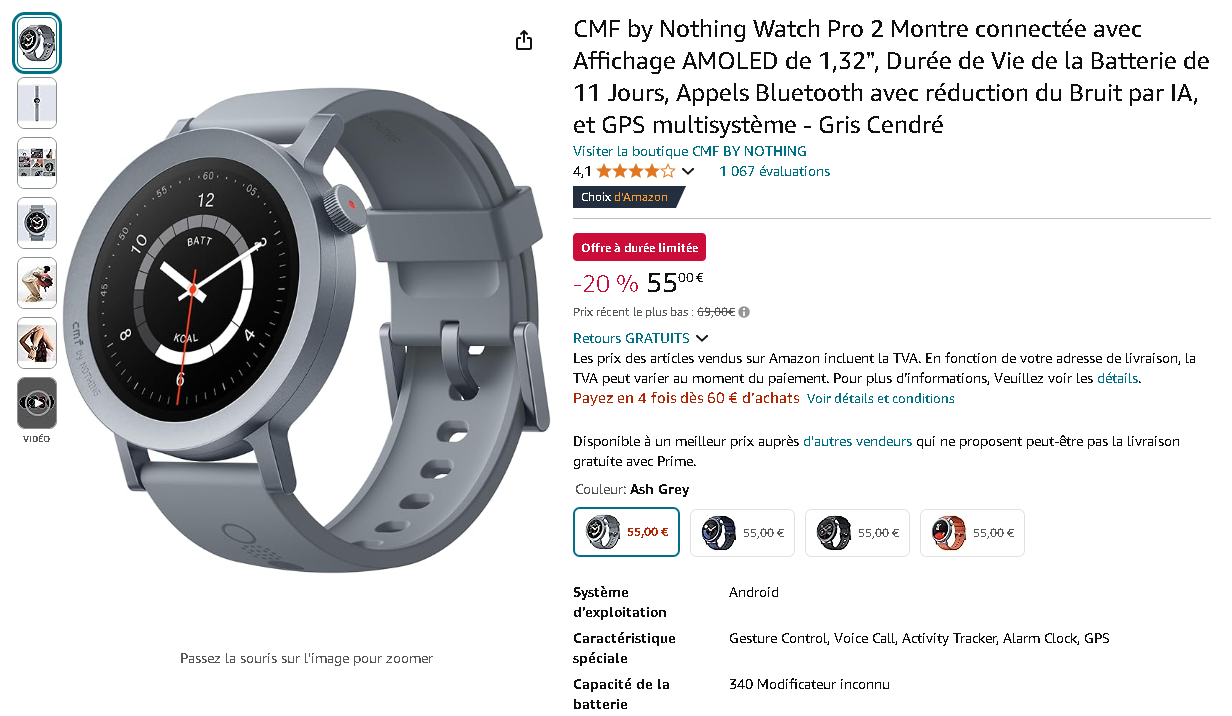1232x716 pixels.
Task: Choose the orange watch color variant
Action: pyautogui.click(x=972, y=533)
